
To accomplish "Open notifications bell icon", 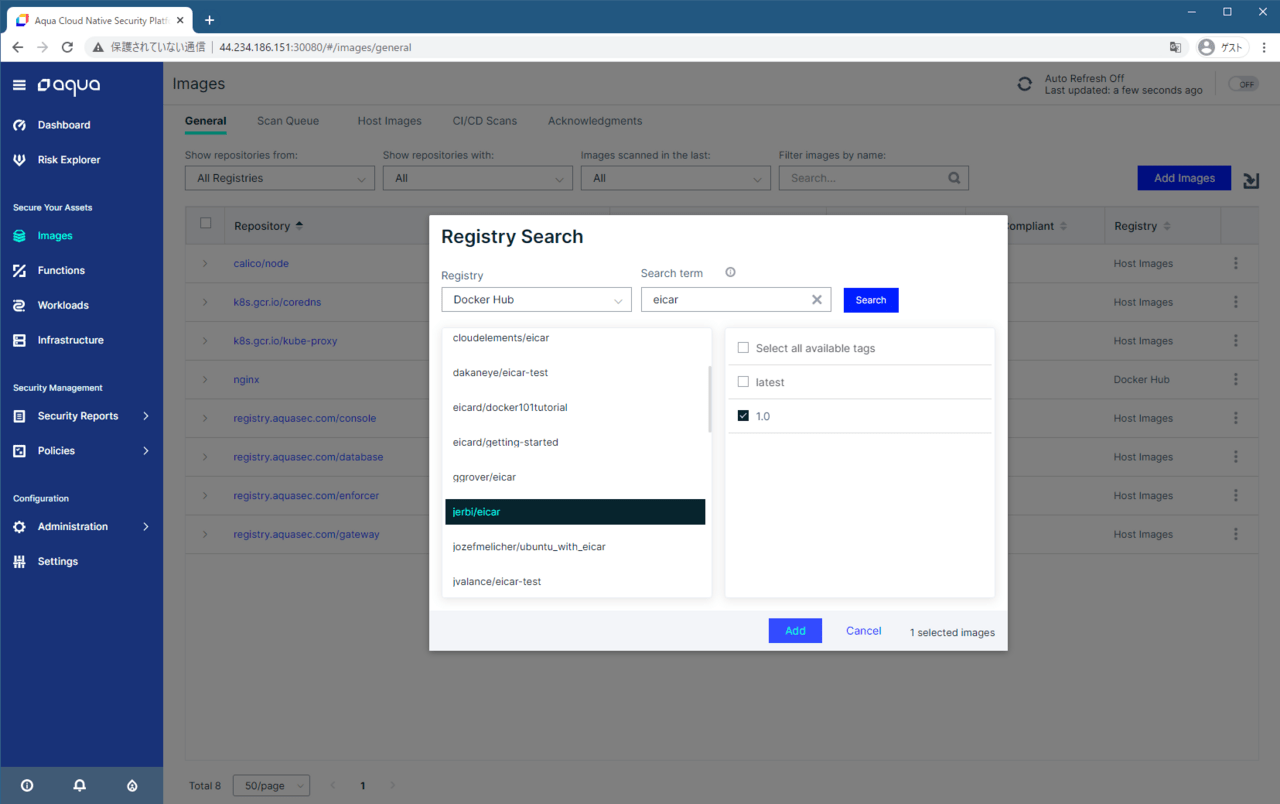I will pyautogui.click(x=79, y=786).
